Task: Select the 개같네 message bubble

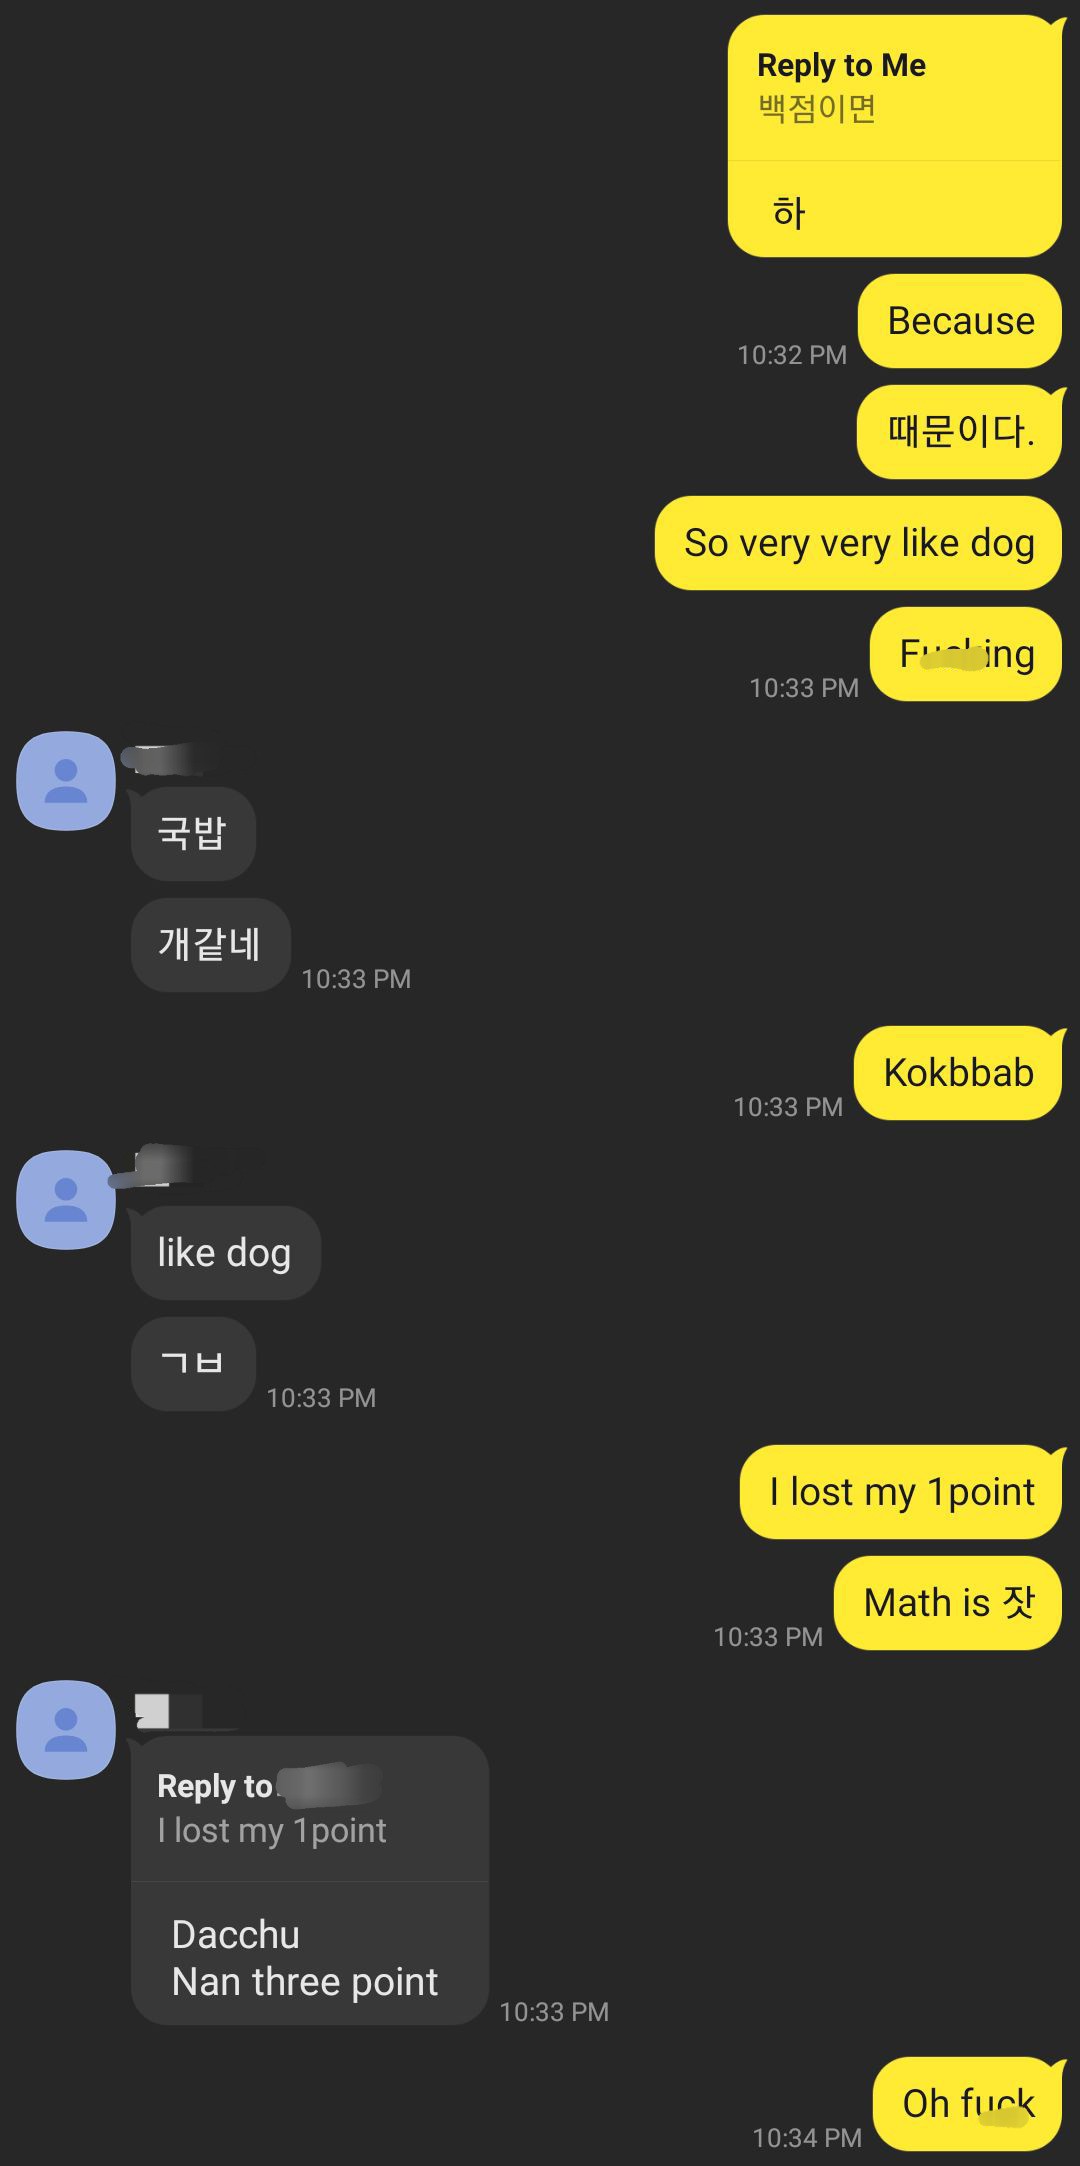Action: point(210,944)
